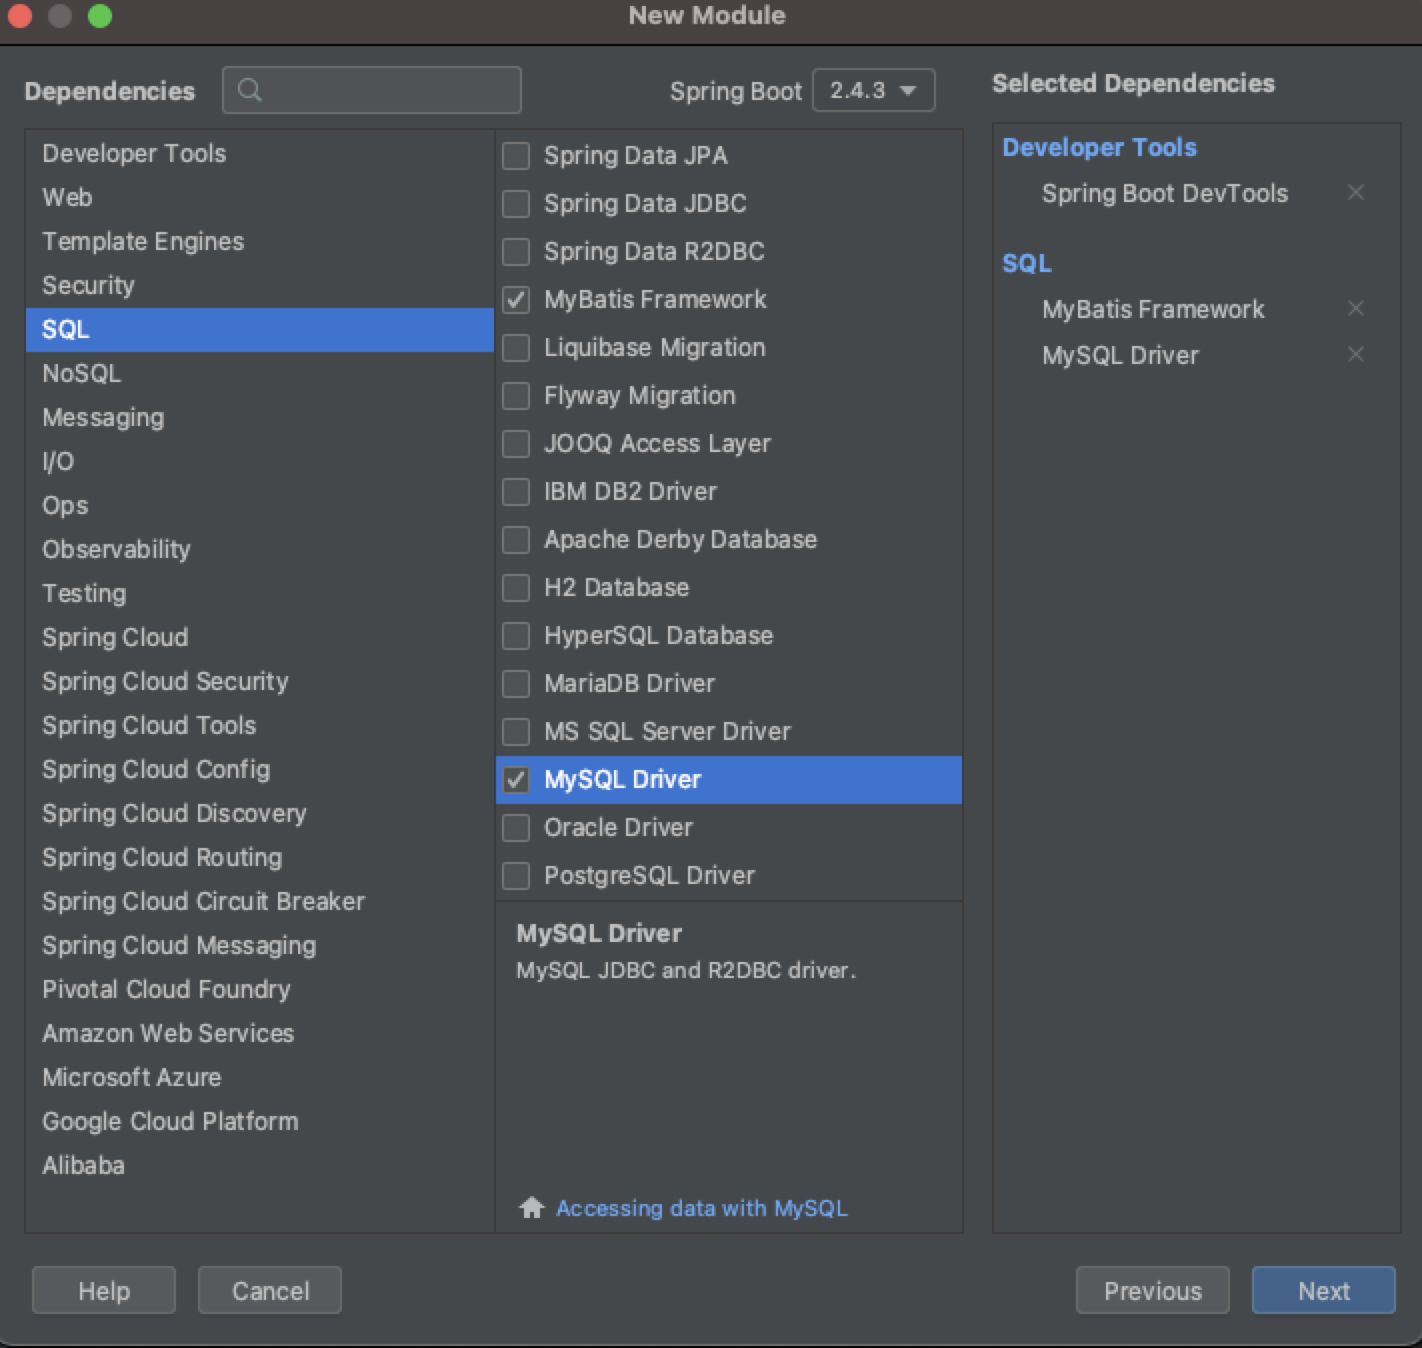Enable the Spring Data JPA checkbox

[516, 155]
